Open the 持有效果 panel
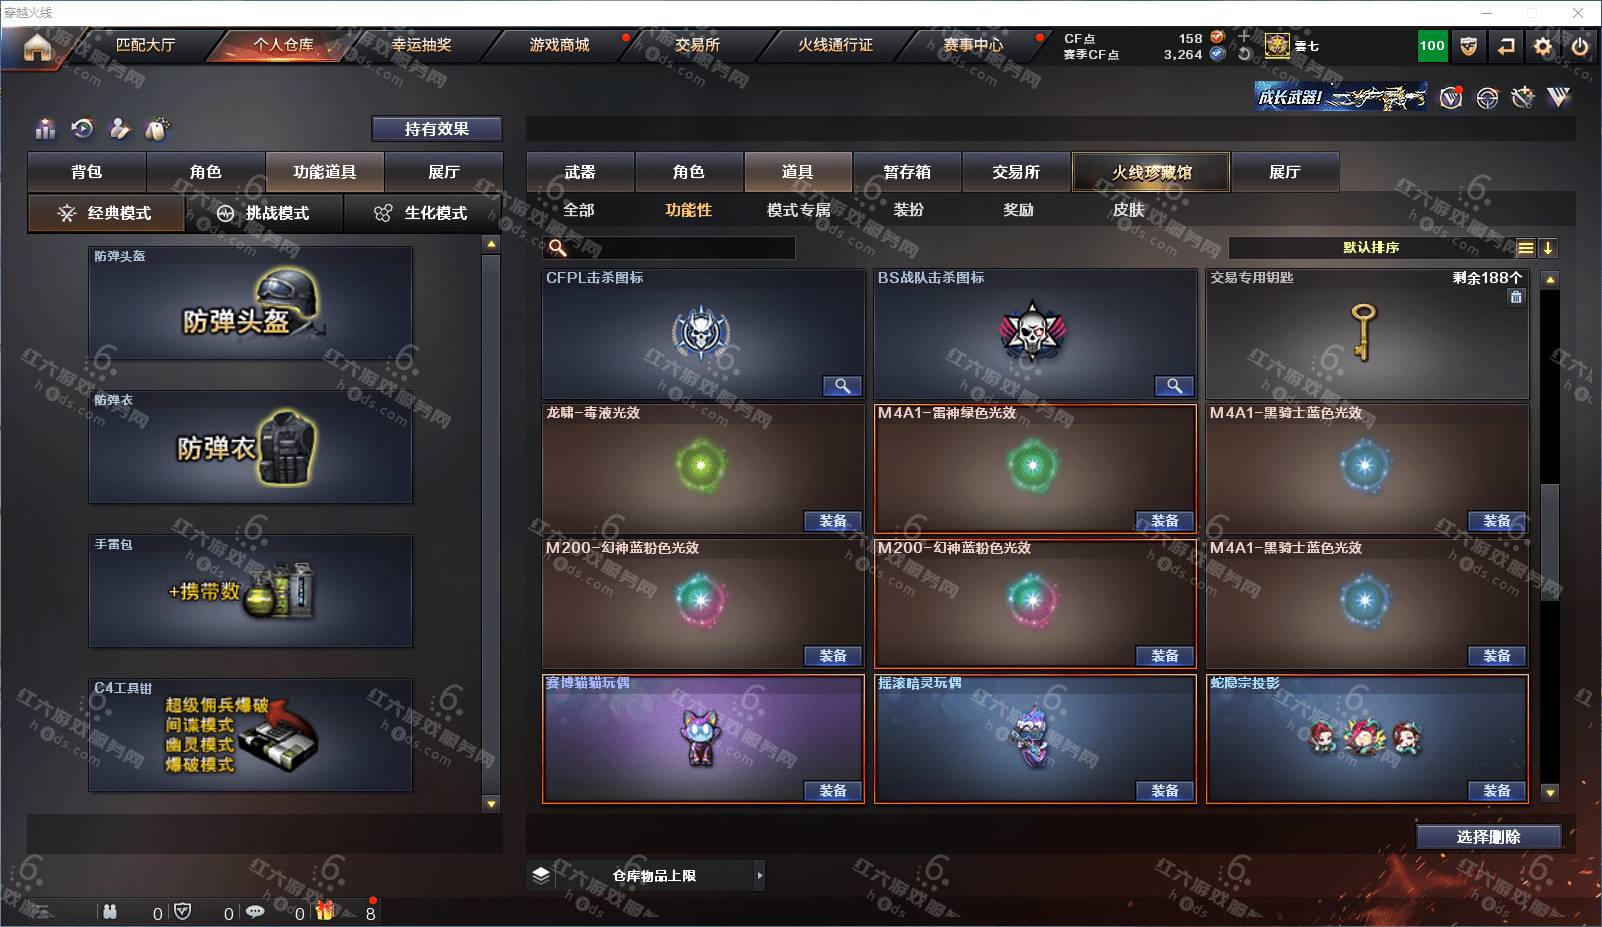 tap(437, 129)
